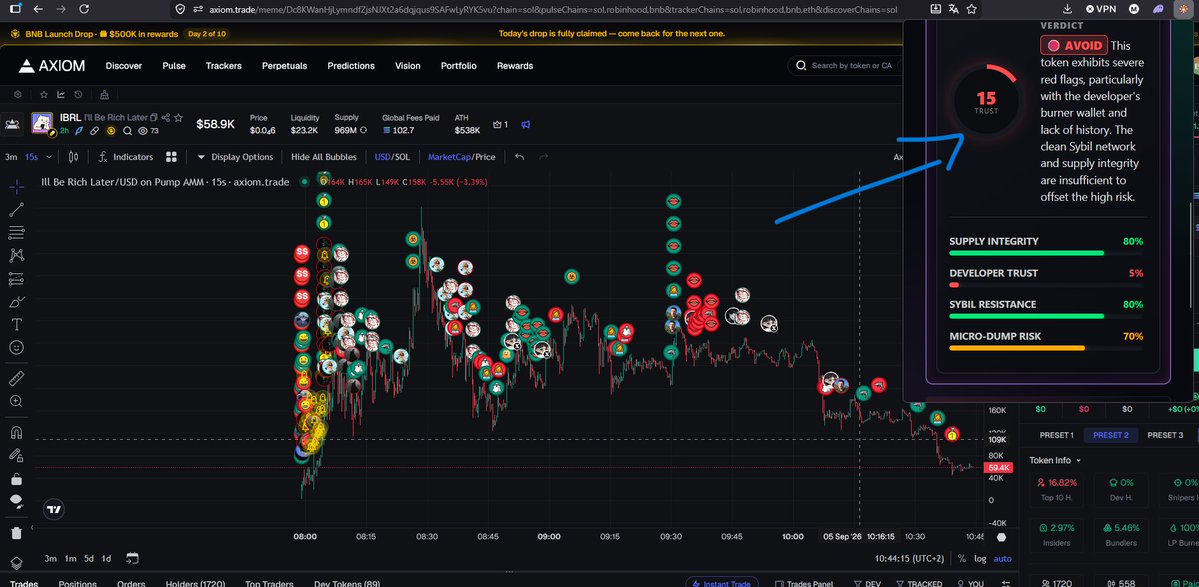Expand the Token Info section
The image size is (1199, 587).
pos(1055,460)
